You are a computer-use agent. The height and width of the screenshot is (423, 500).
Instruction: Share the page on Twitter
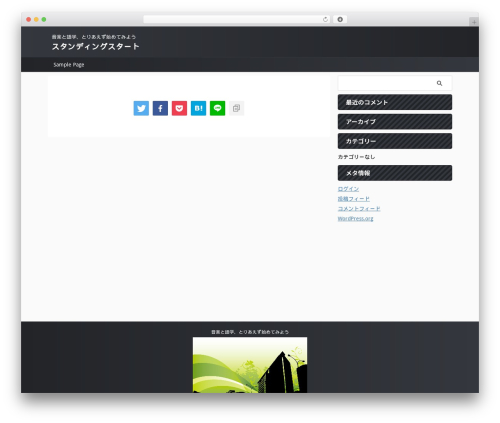(x=141, y=108)
